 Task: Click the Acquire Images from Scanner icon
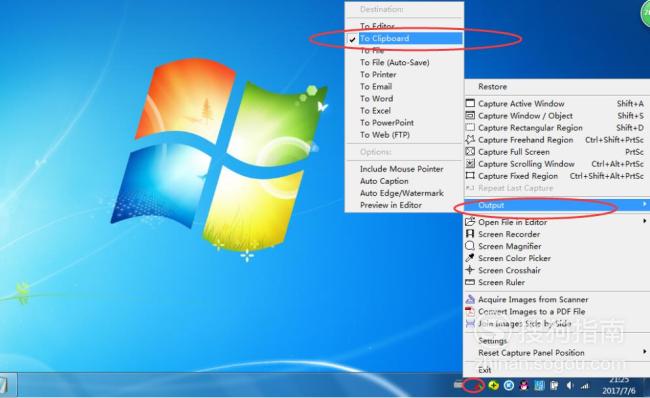click(x=470, y=299)
